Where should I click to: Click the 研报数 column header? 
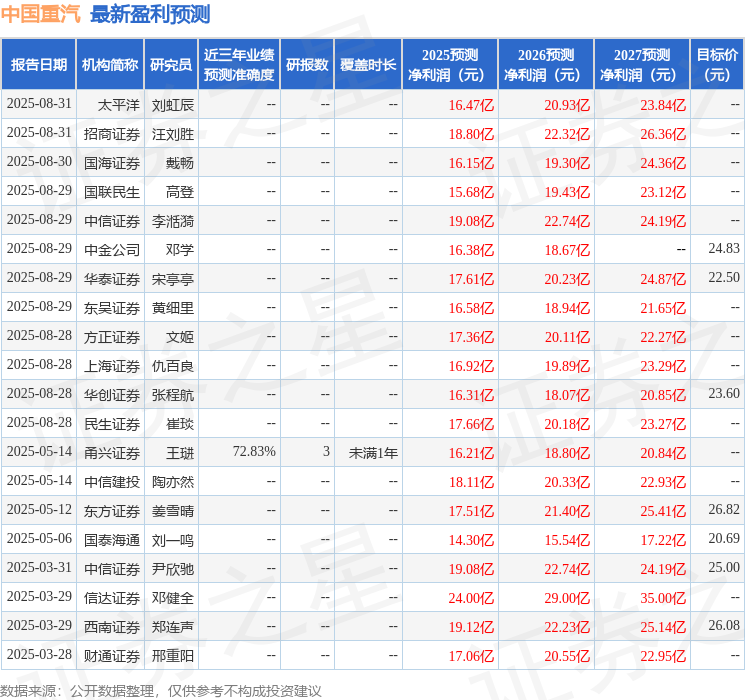click(307, 65)
